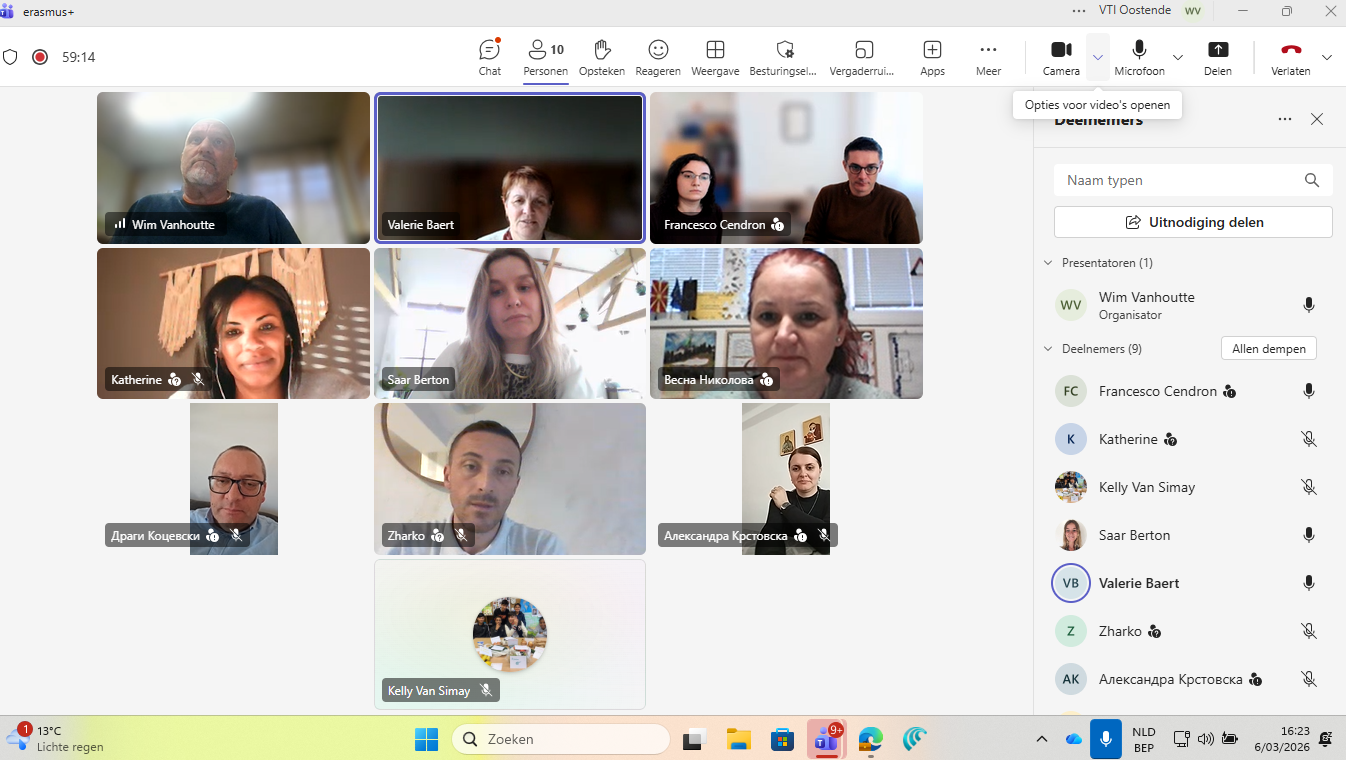Mute the Microfoon in toolbar
The image size is (1346, 760).
coord(1139,57)
